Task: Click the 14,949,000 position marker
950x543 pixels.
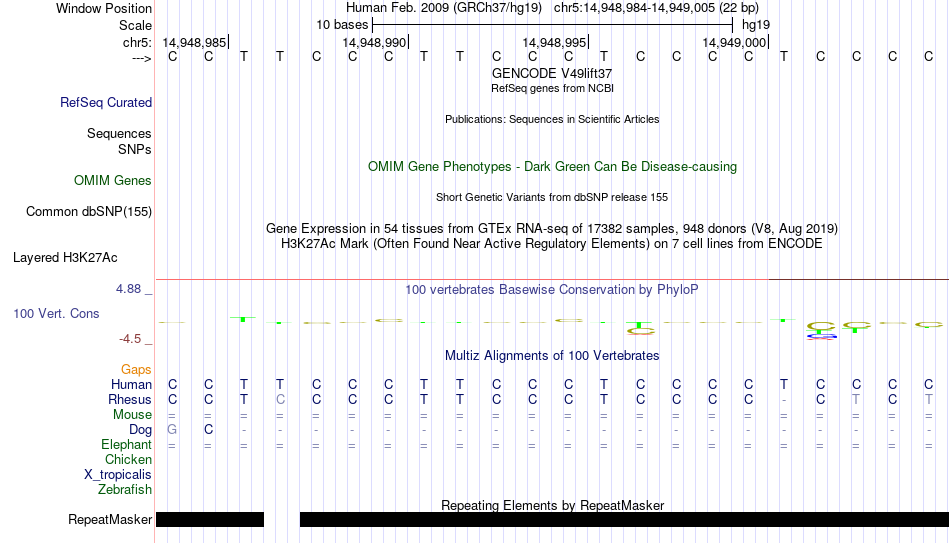Action: (735, 42)
